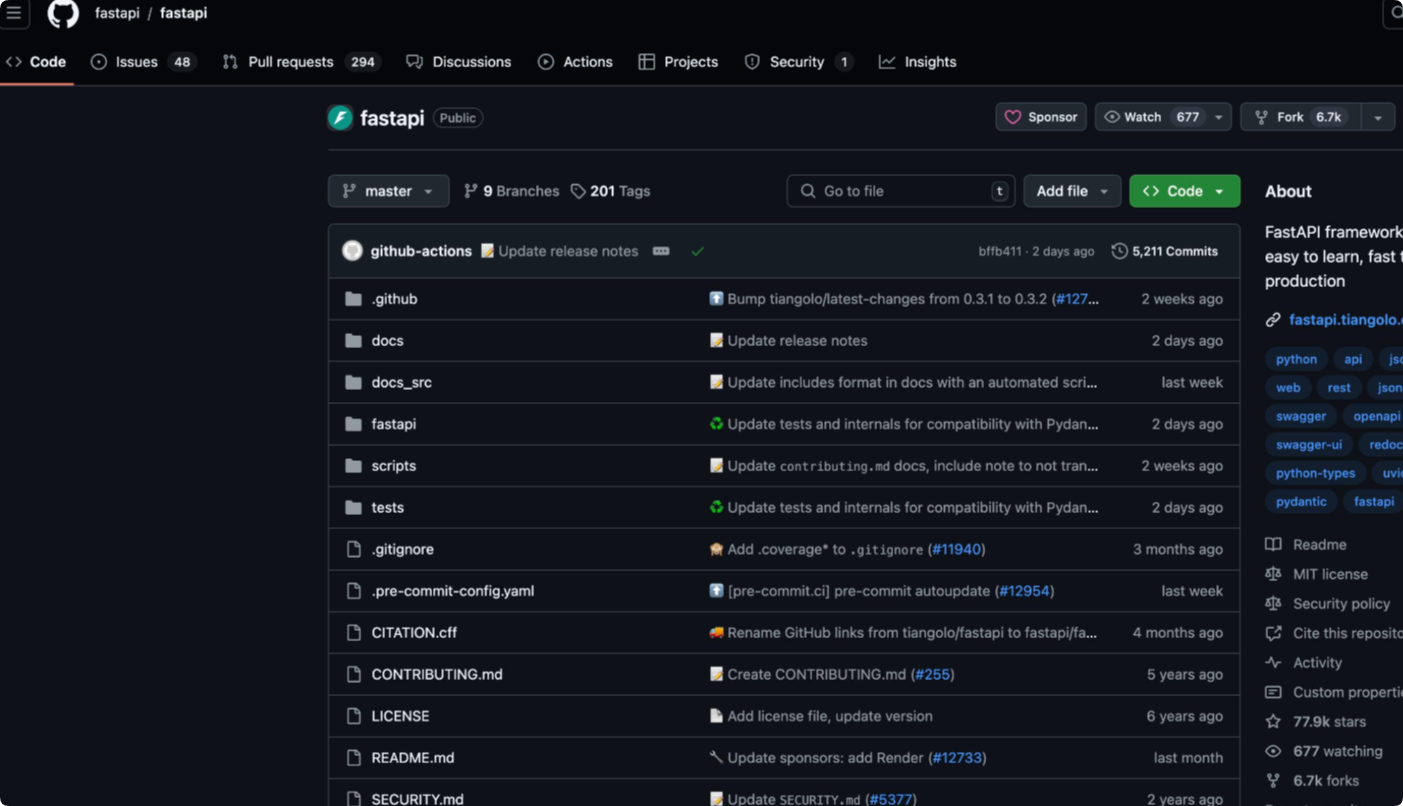This screenshot has height=806, width=1403.
Task: Open the green Code dropdown button
Action: point(1185,191)
